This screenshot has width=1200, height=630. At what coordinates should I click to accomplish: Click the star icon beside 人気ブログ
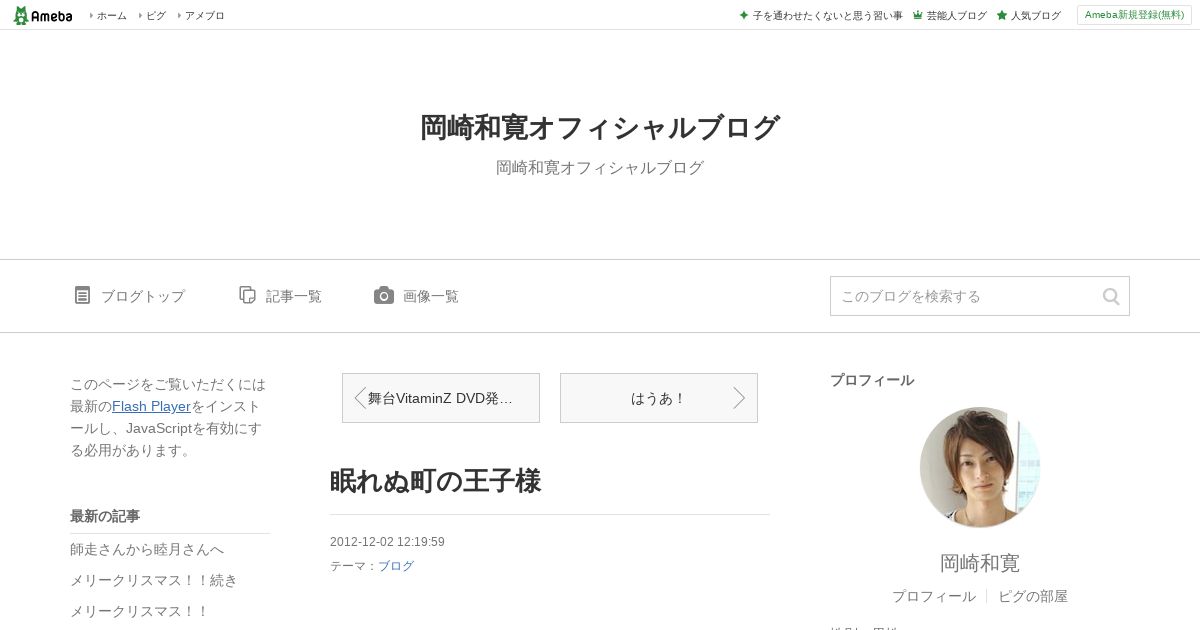click(x=1002, y=16)
